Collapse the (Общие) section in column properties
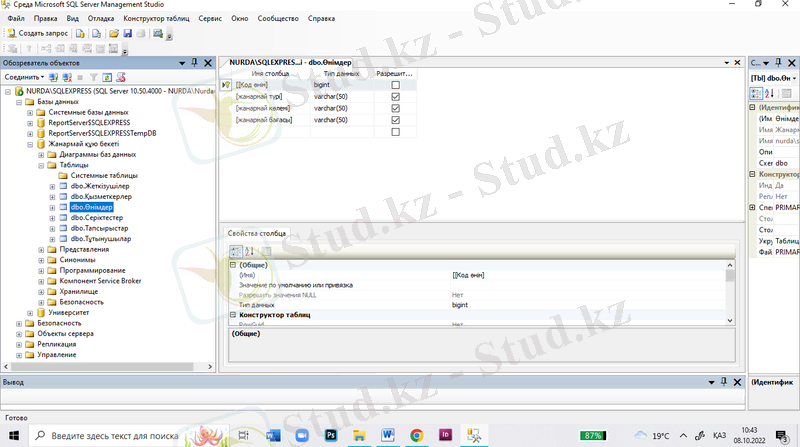 [233, 265]
